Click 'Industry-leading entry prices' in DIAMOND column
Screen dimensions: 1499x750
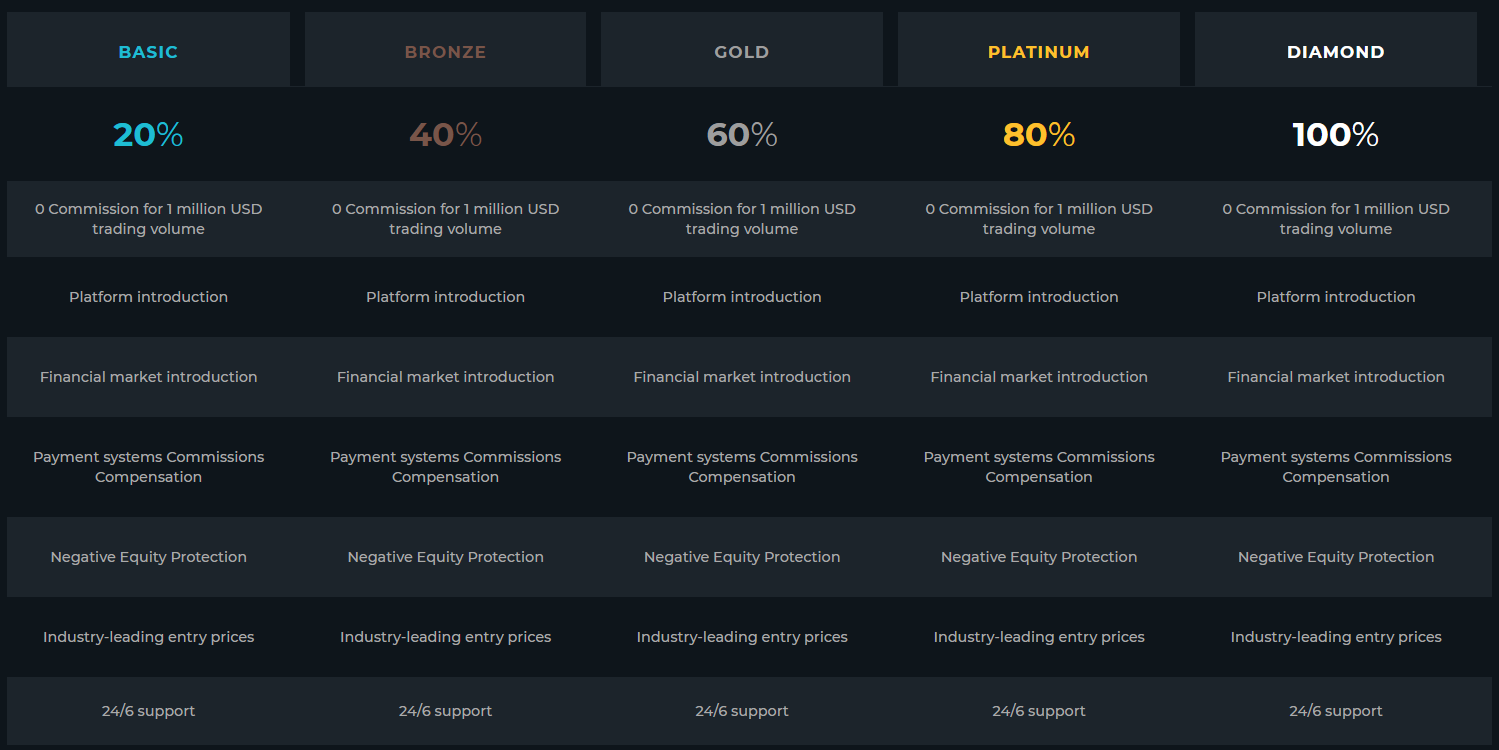tap(1336, 637)
